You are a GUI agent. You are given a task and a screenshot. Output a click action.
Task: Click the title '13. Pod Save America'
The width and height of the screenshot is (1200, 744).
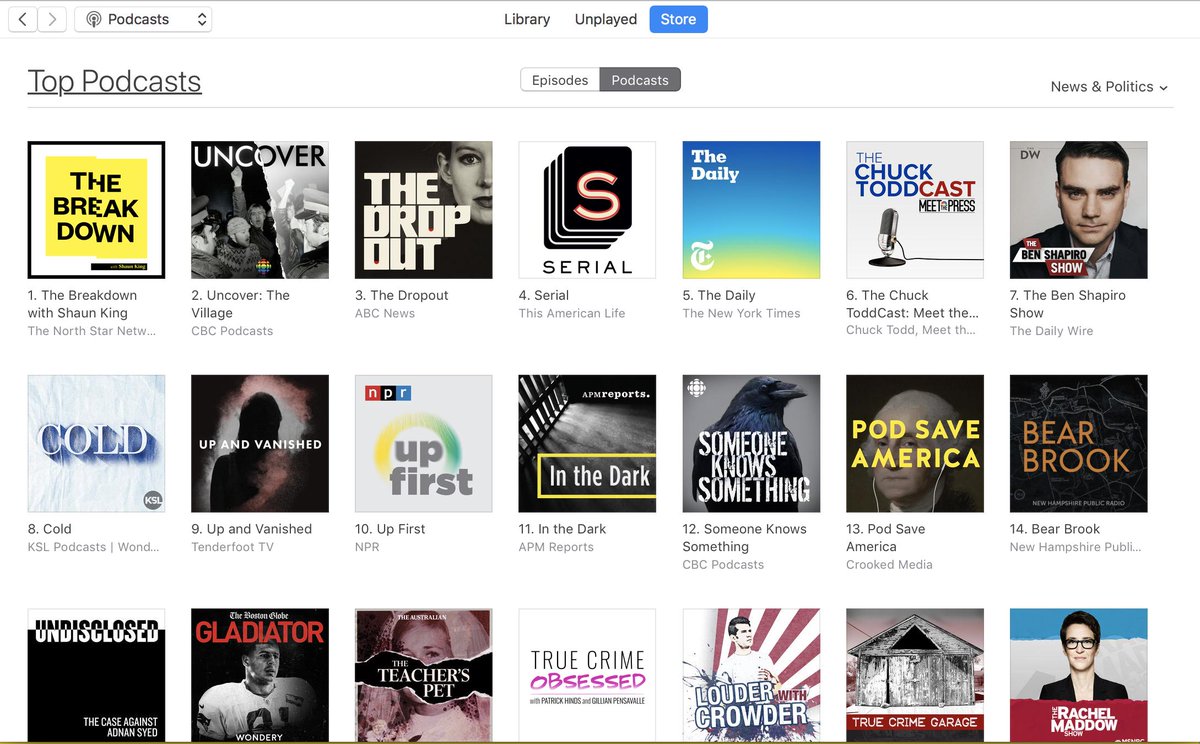point(886,538)
